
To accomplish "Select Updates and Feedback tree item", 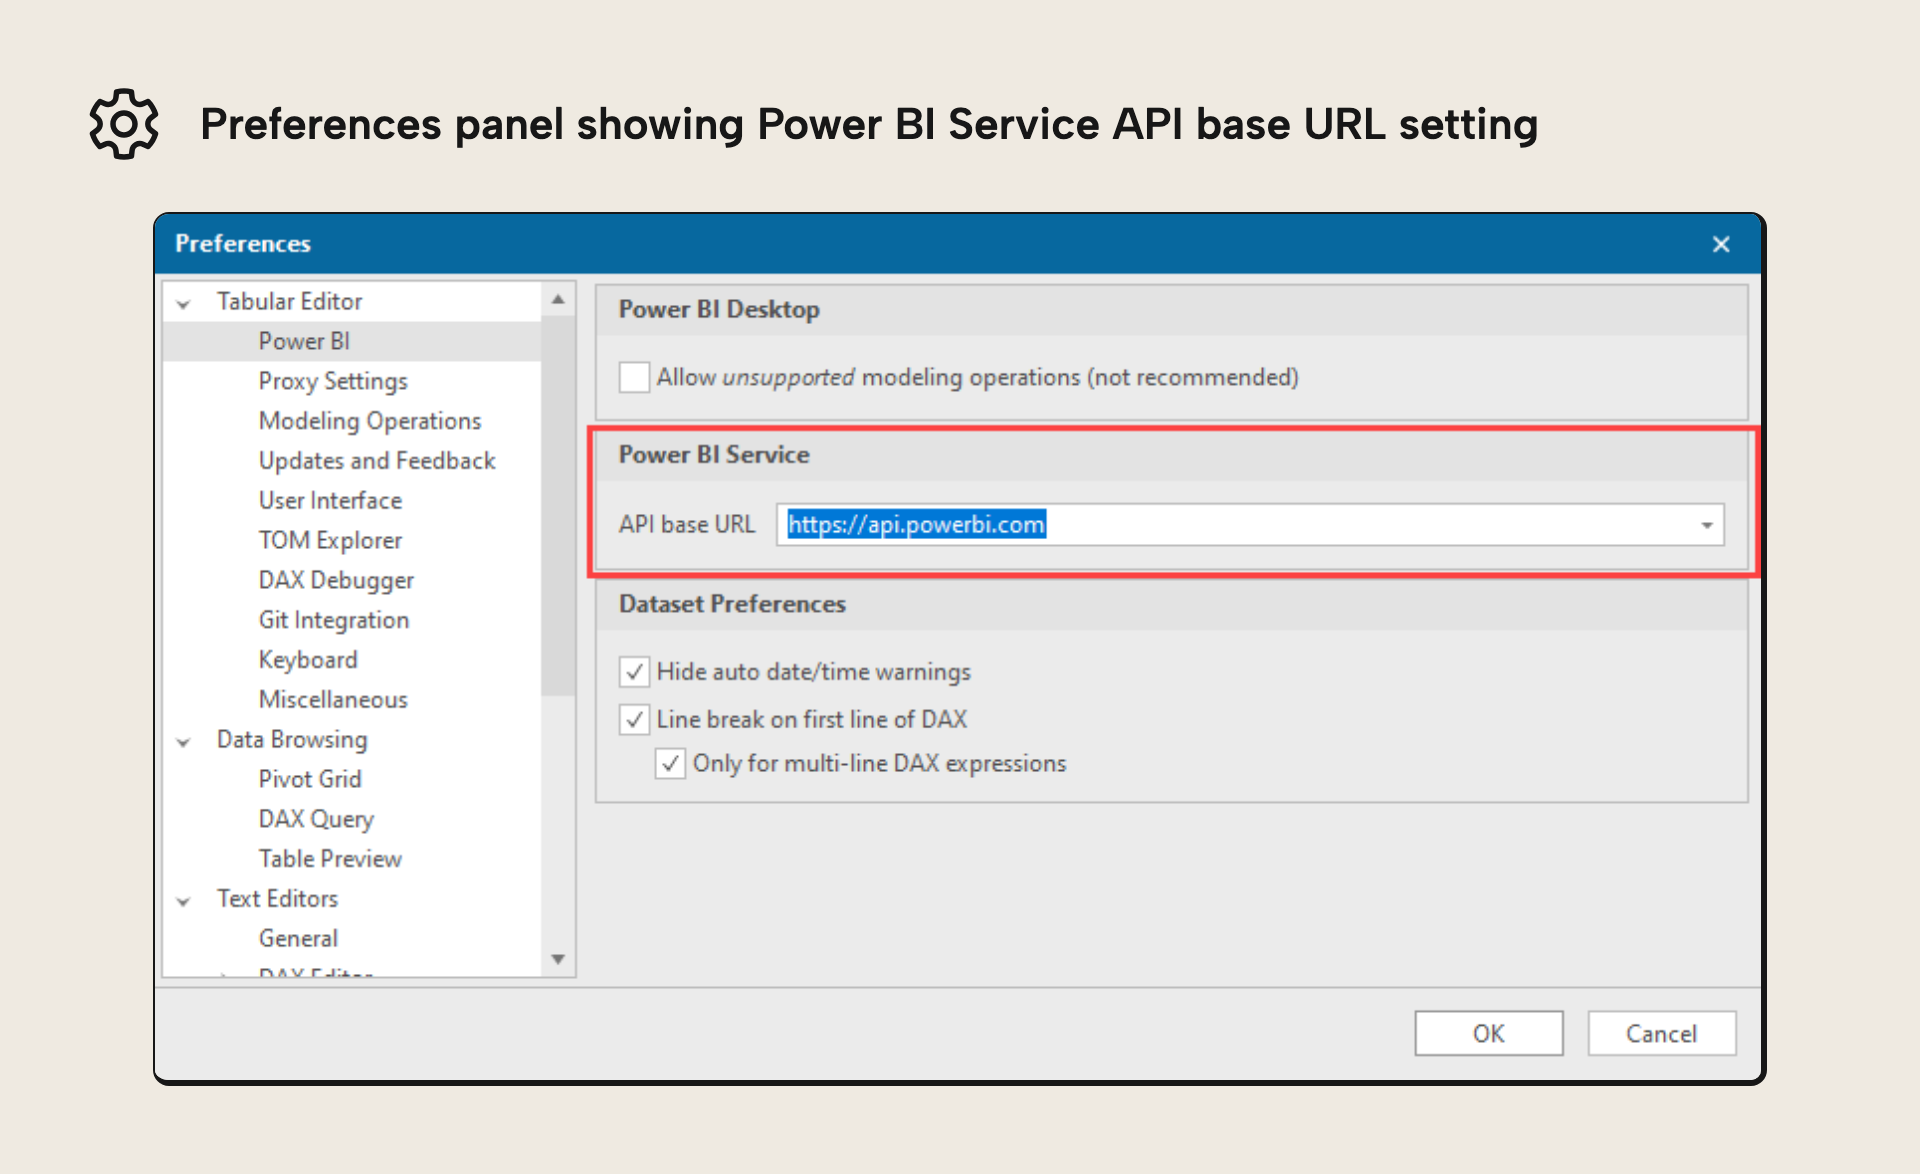I will [x=377, y=461].
